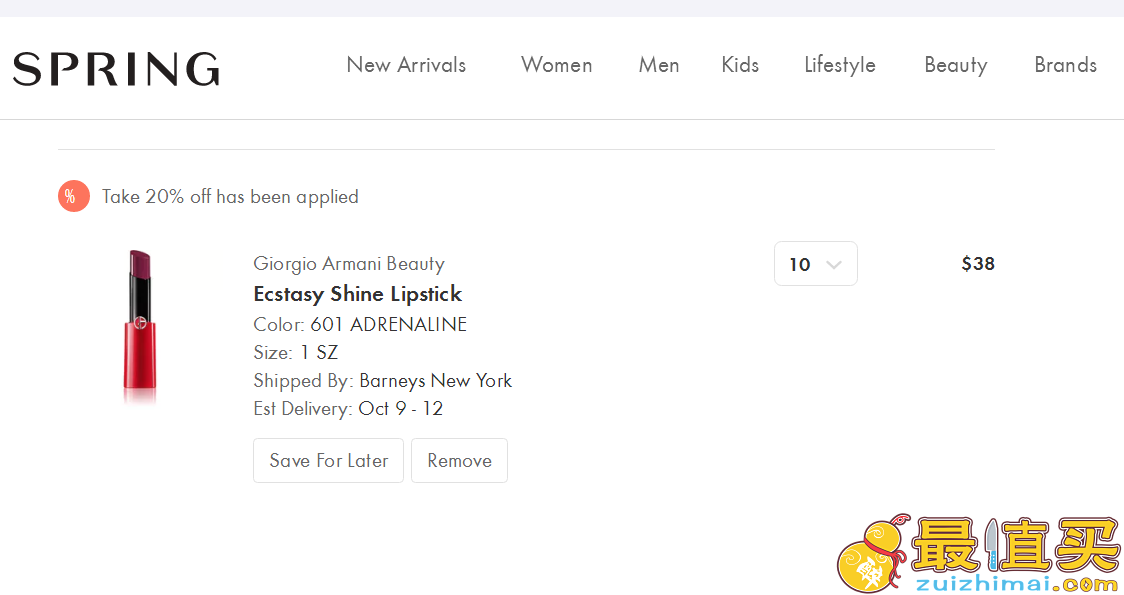Click the lipstick product thumbnail

140,328
